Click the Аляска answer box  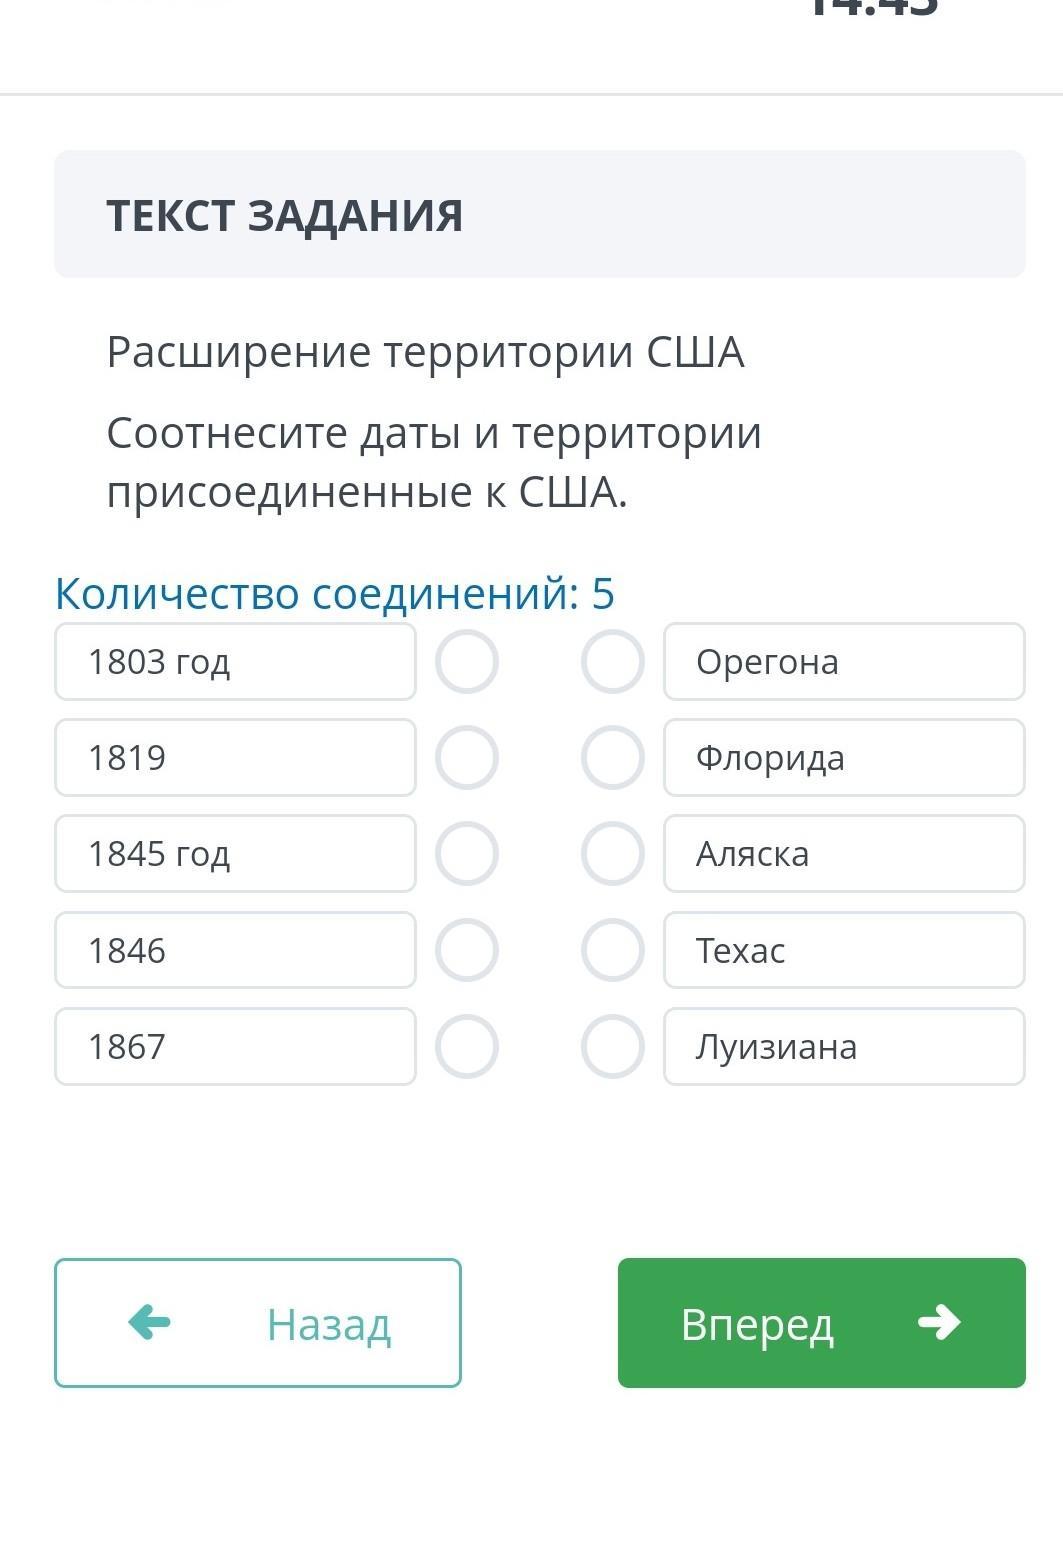coord(844,853)
